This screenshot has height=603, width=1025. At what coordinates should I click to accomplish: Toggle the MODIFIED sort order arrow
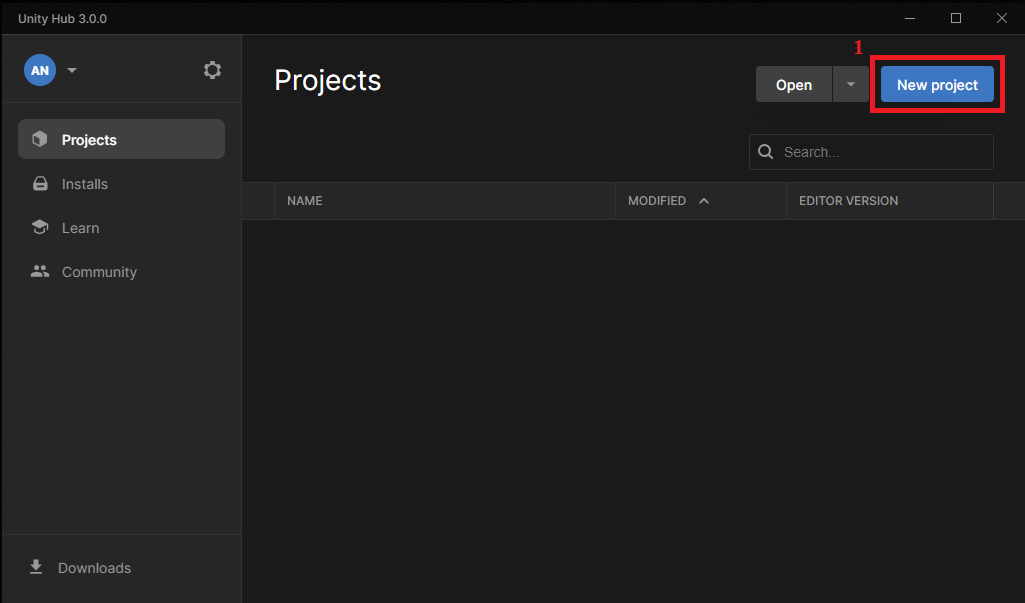(x=704, y=201)
